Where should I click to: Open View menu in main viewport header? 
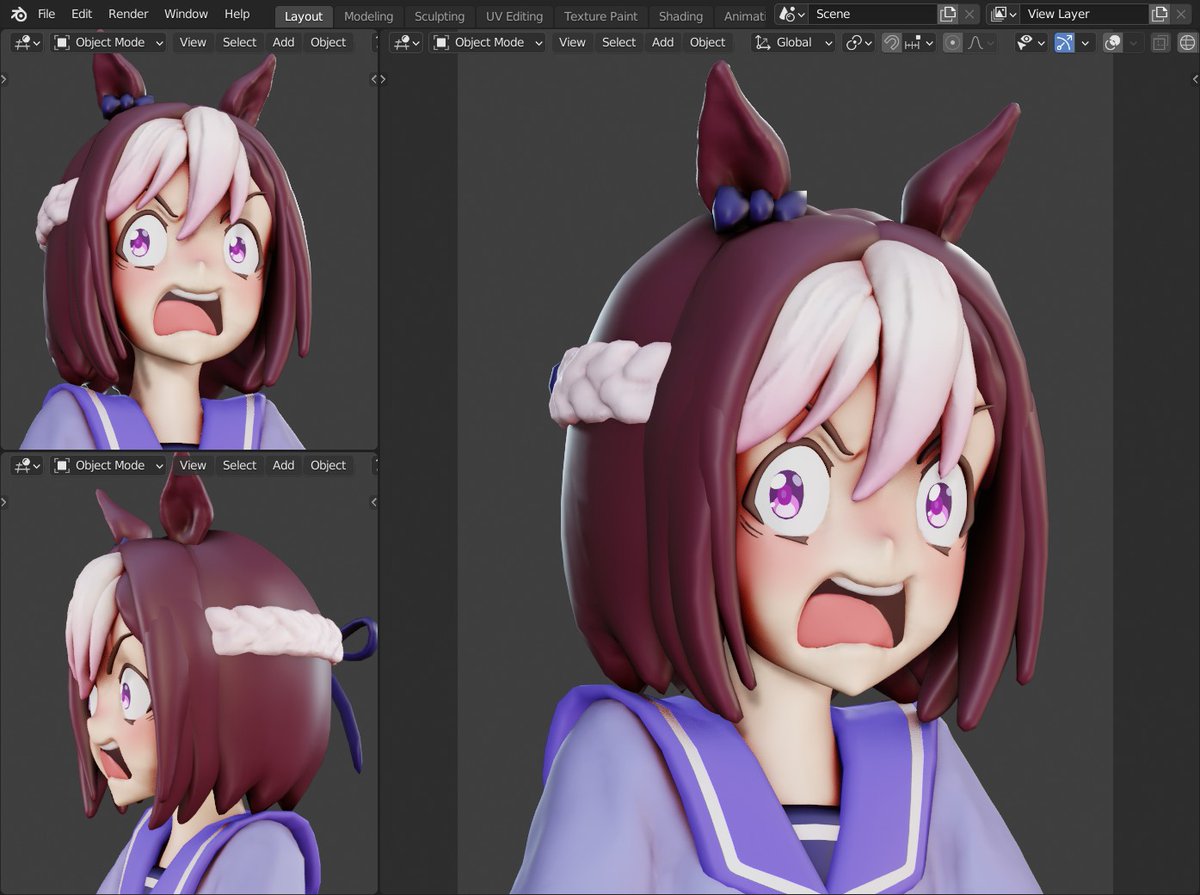[x=572, y=42]
